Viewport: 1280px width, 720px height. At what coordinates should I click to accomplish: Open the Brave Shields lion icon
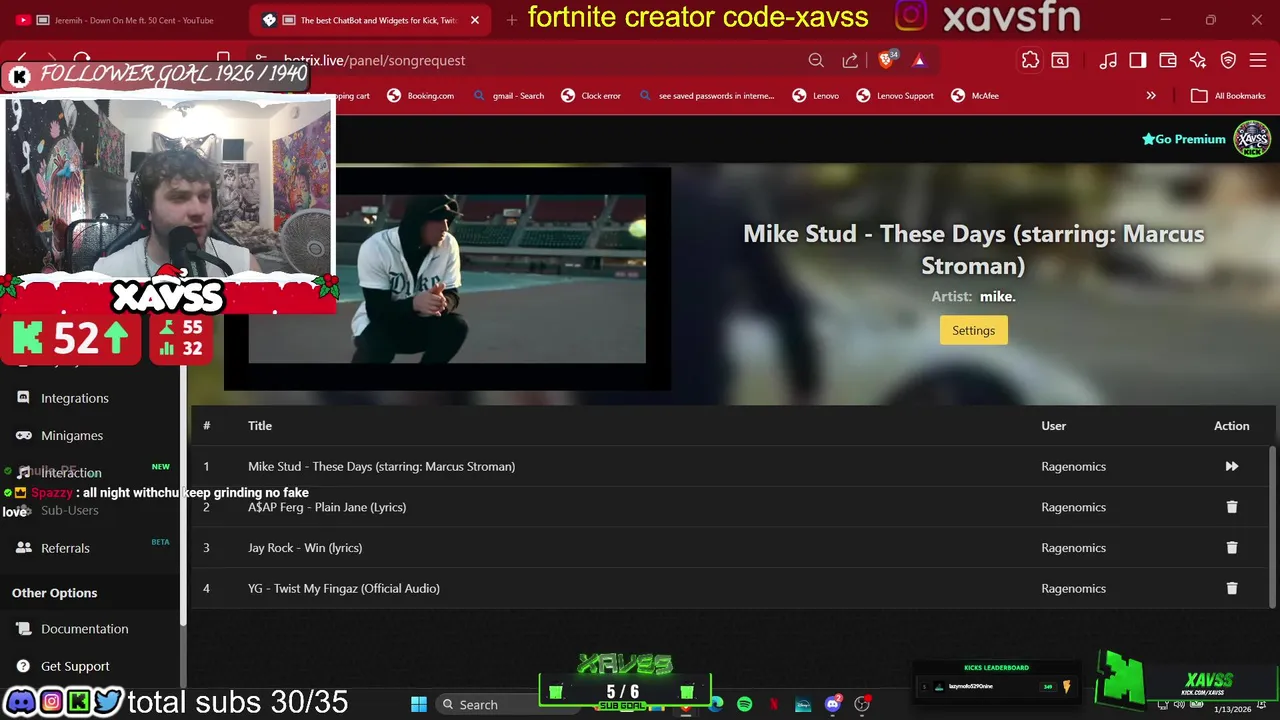(x=886, y=60)
